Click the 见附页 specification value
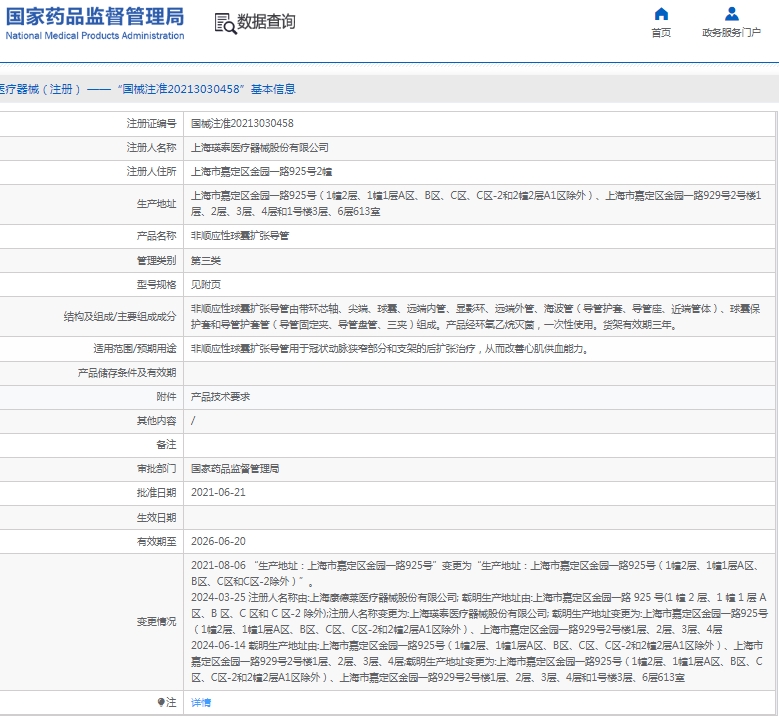Screen dimensions: 779x718 [x=206, y=285]
